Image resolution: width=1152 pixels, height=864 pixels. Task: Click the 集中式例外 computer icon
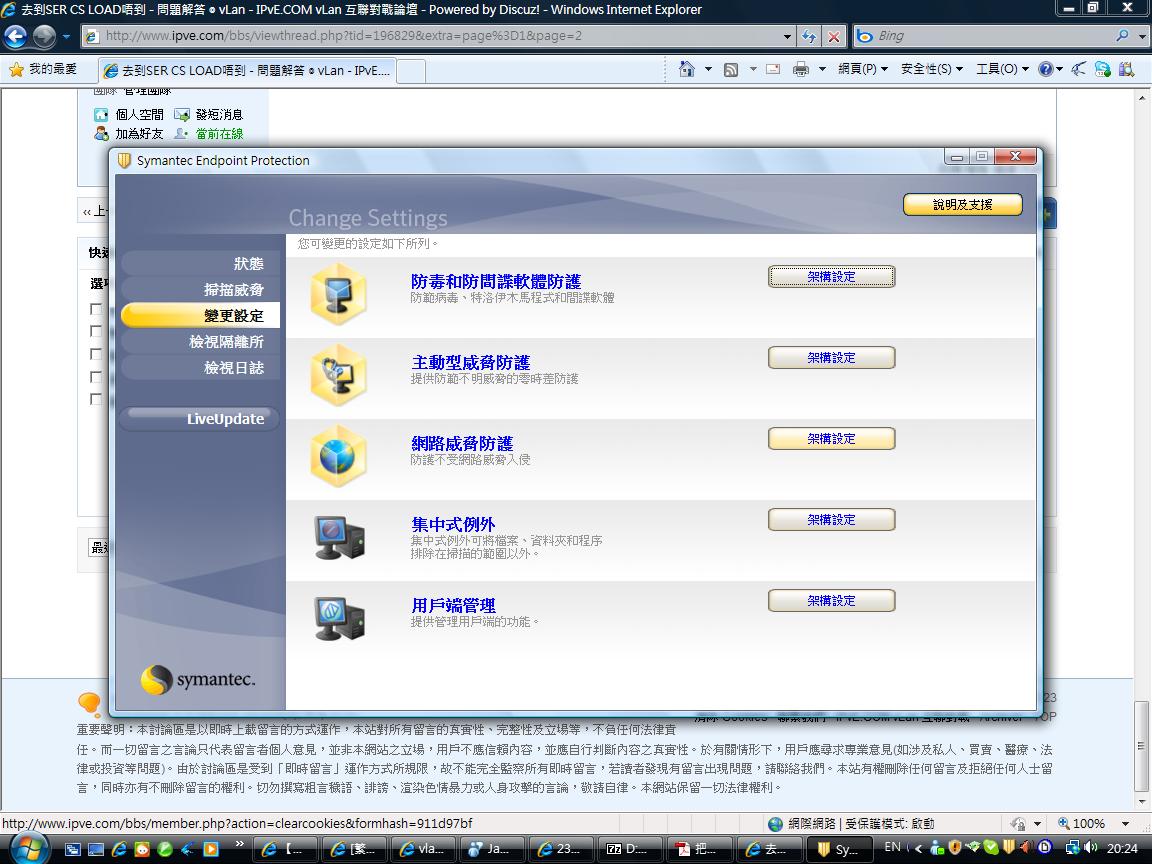(339, 538)
